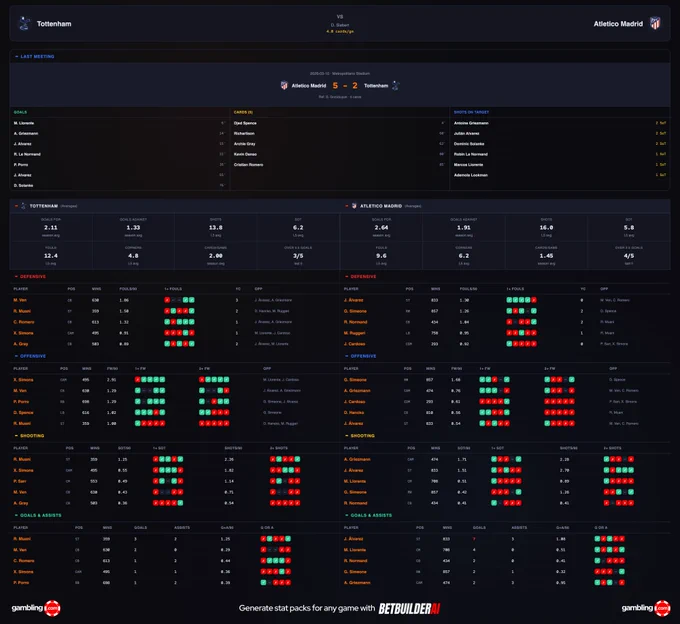
Task: Click Cristian Romero in the Last Meeting cards list
Action: pyautogui.click(x=248, y=164)
